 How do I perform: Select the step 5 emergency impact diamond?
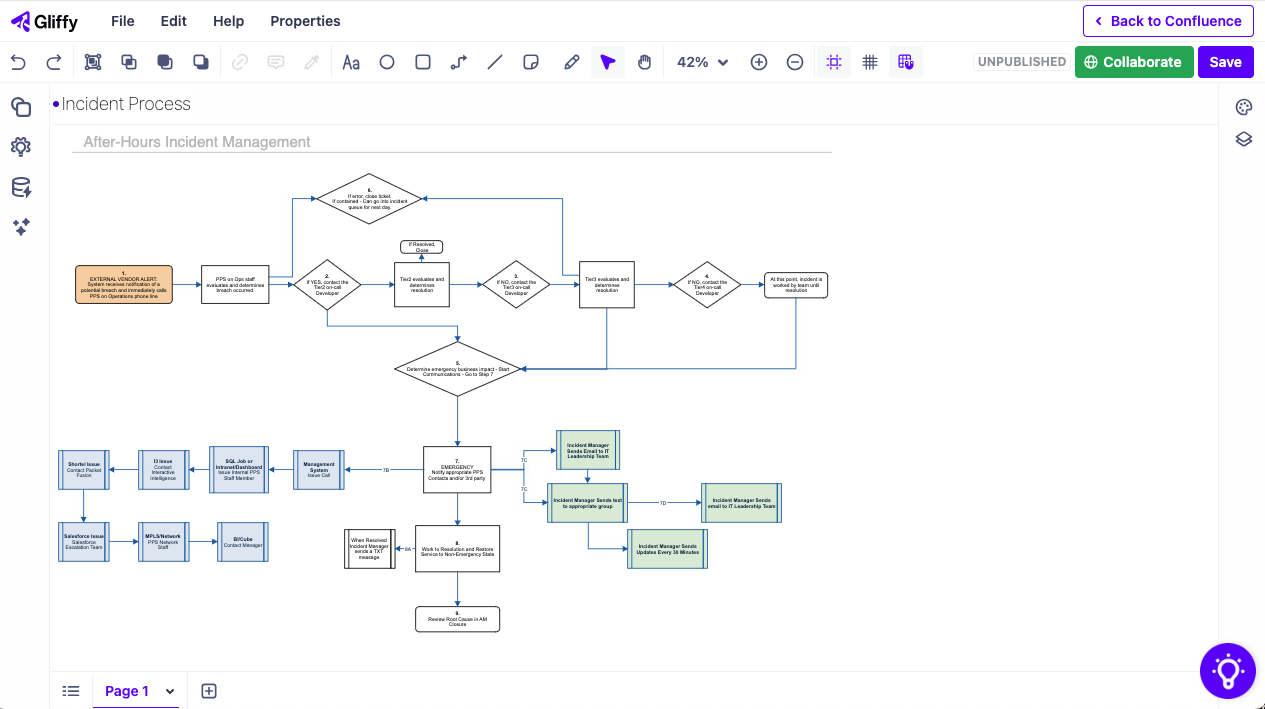[457, 369]
